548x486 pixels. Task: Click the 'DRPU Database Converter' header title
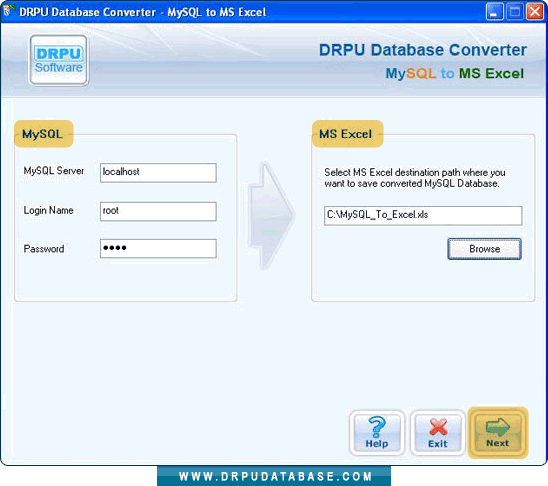pos(423,50)
